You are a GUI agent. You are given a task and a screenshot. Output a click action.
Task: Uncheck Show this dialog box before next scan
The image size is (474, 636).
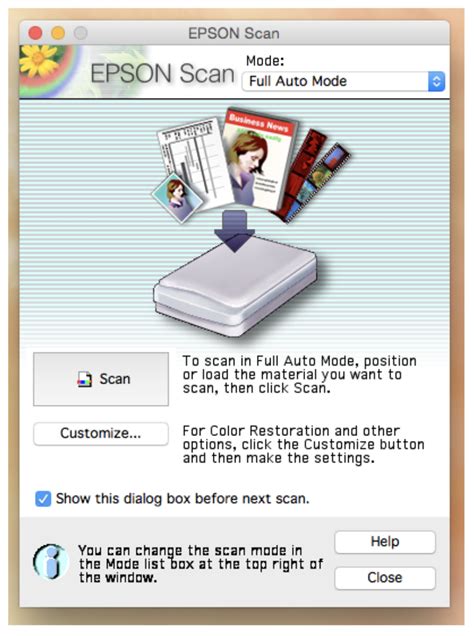click(43, 498)
